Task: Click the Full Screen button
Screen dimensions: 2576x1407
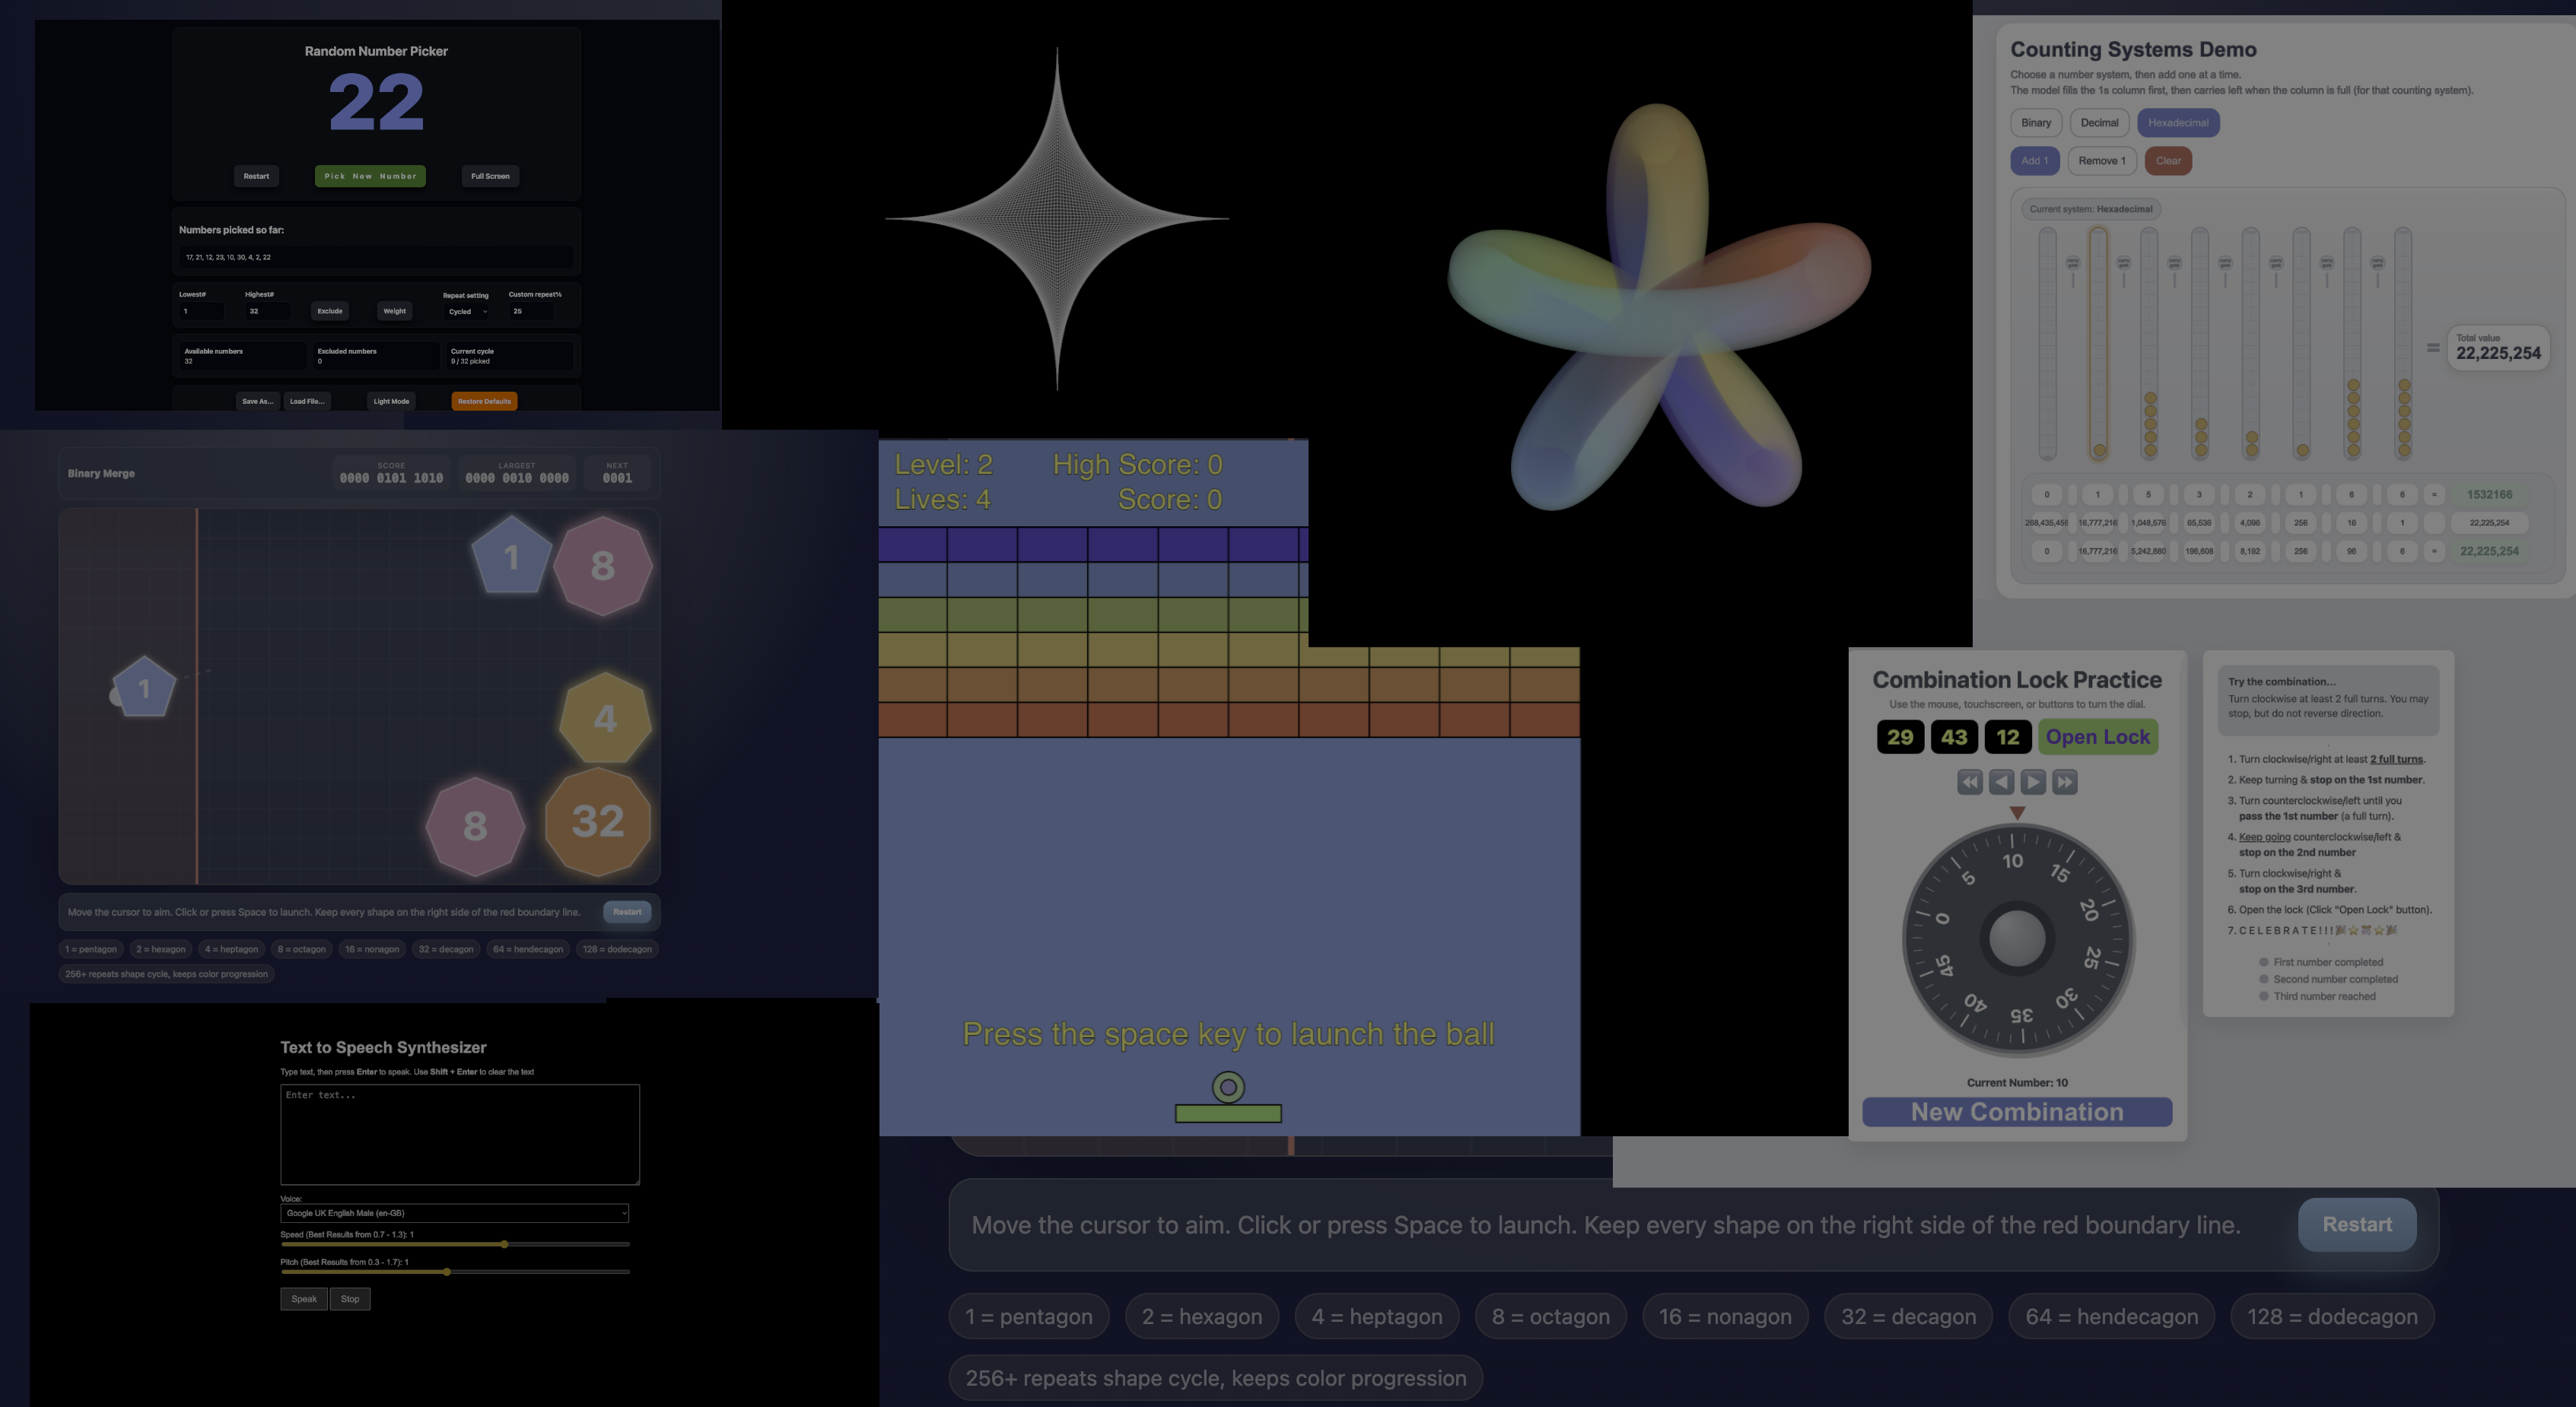Action: click(x=490, y=176)
